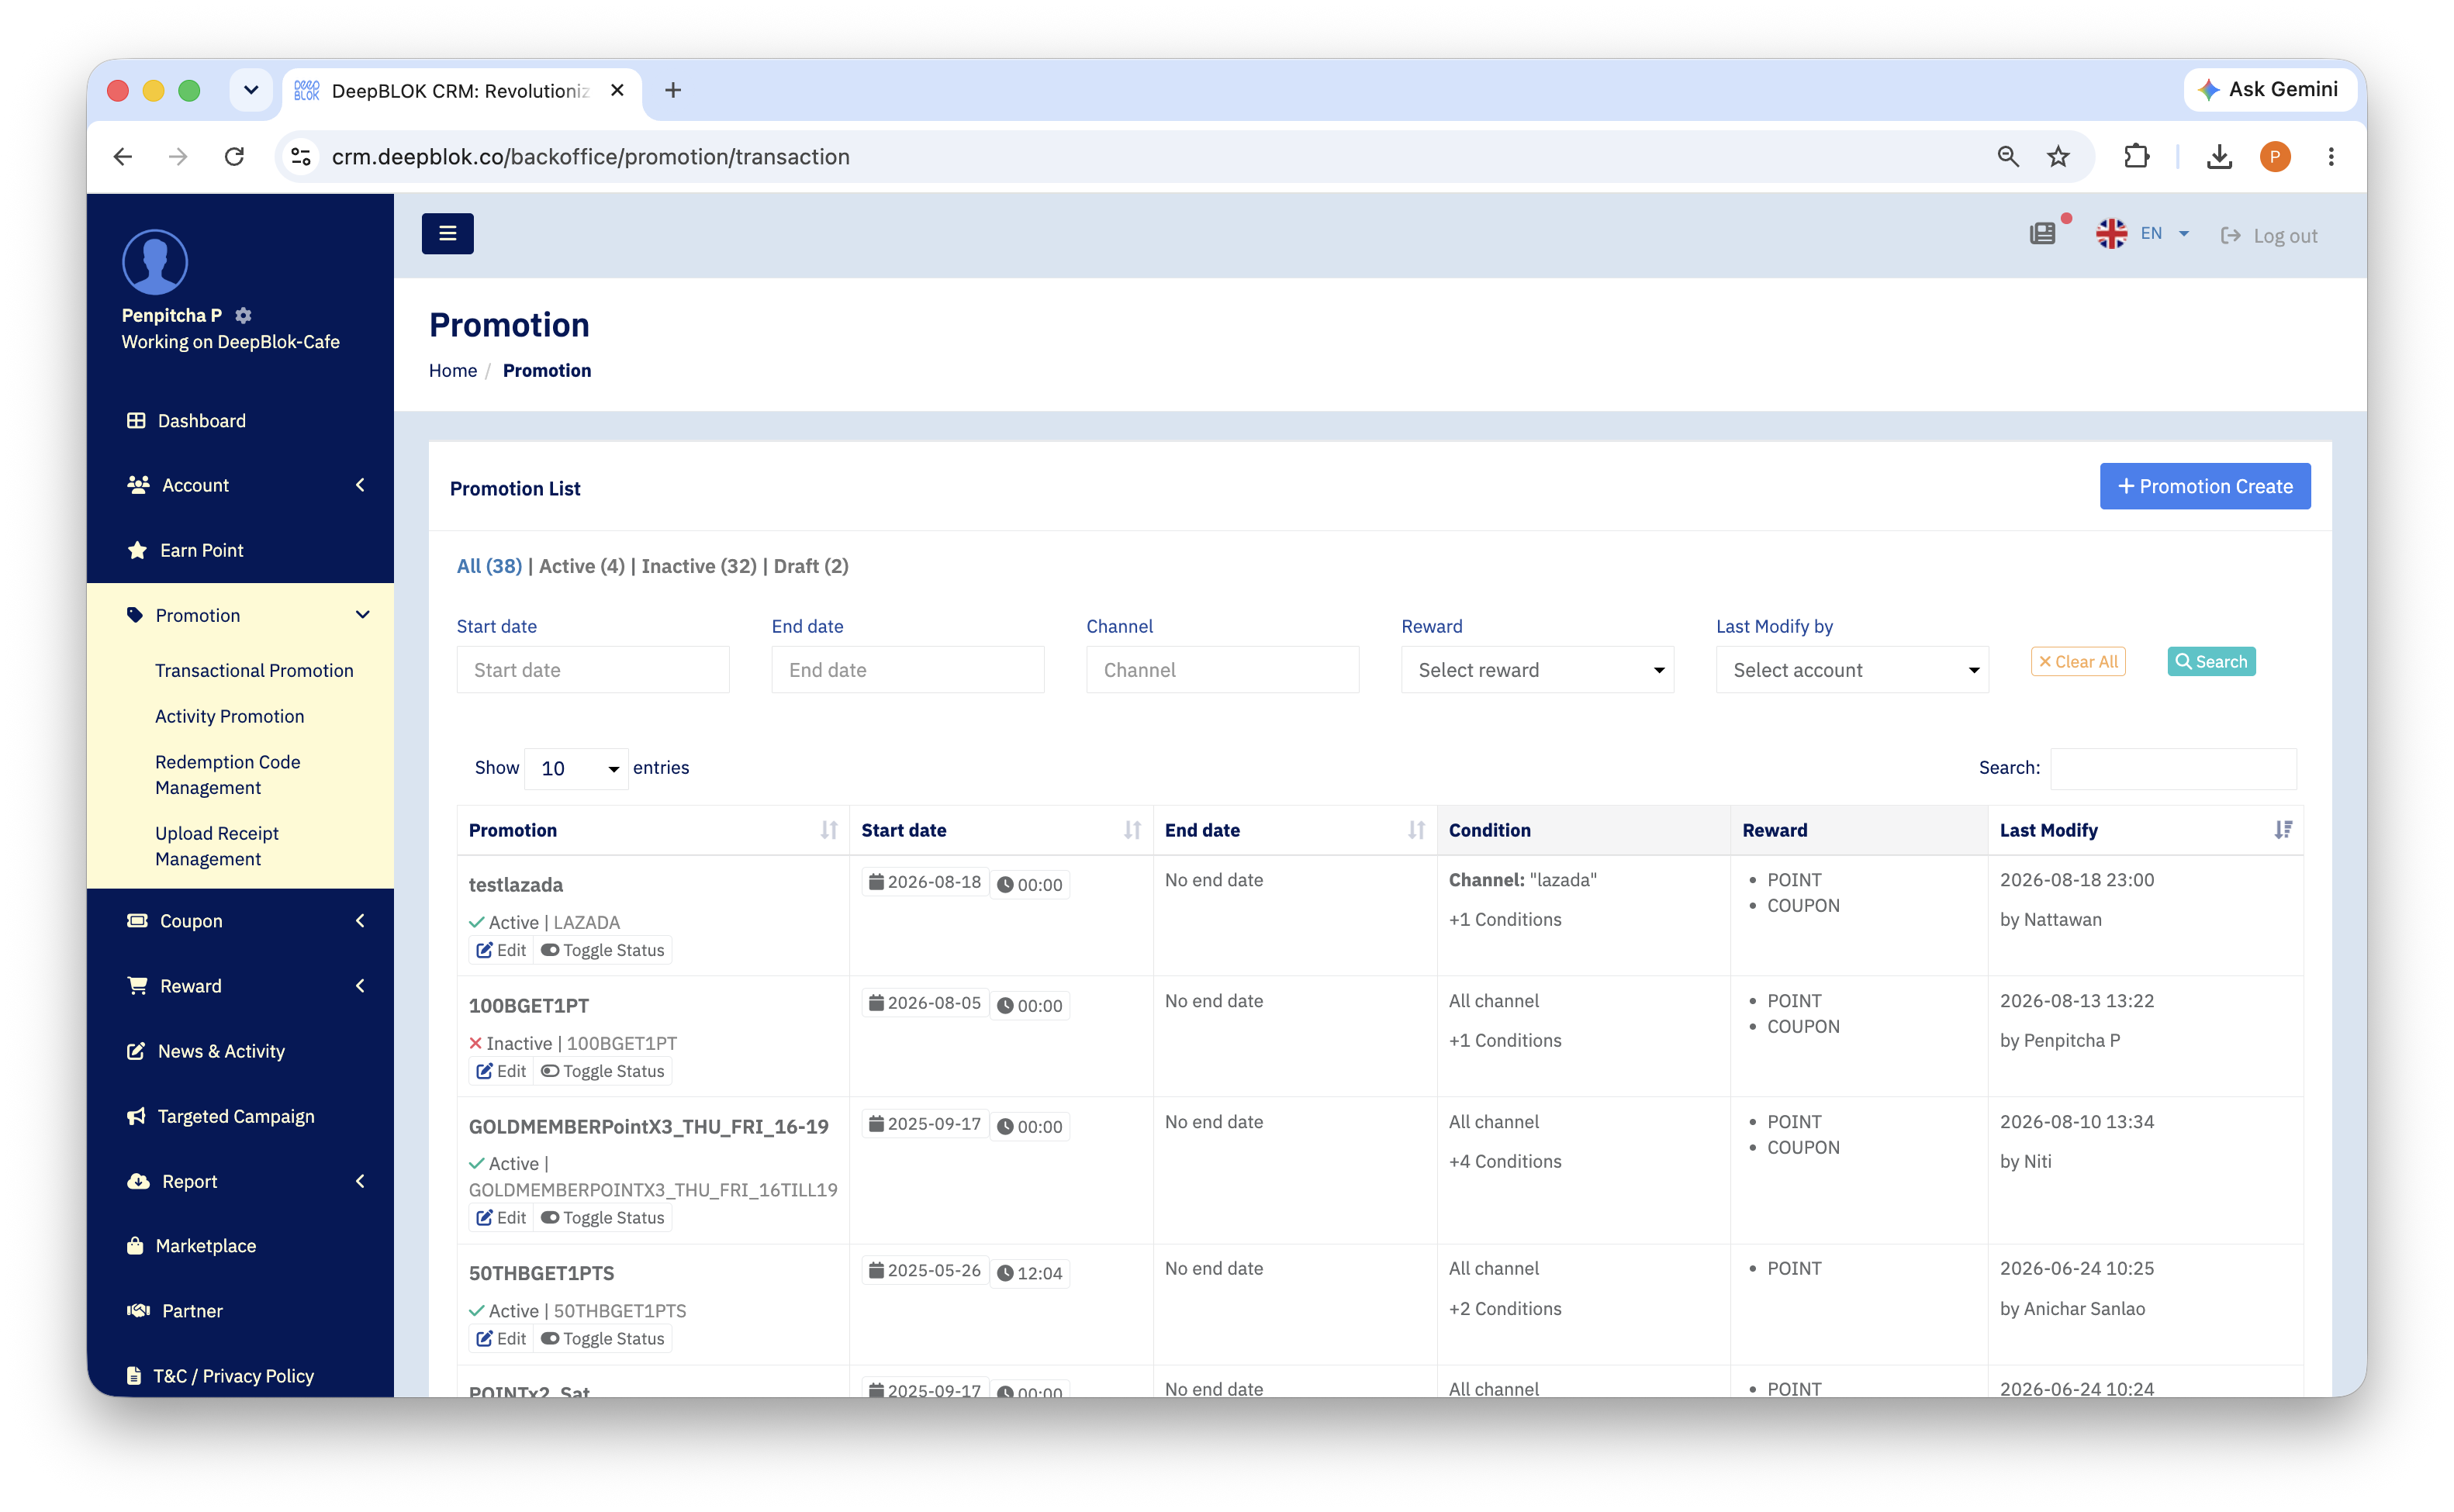
Task: Click the hamburger menu sidebar toggle
Action: 447,233
